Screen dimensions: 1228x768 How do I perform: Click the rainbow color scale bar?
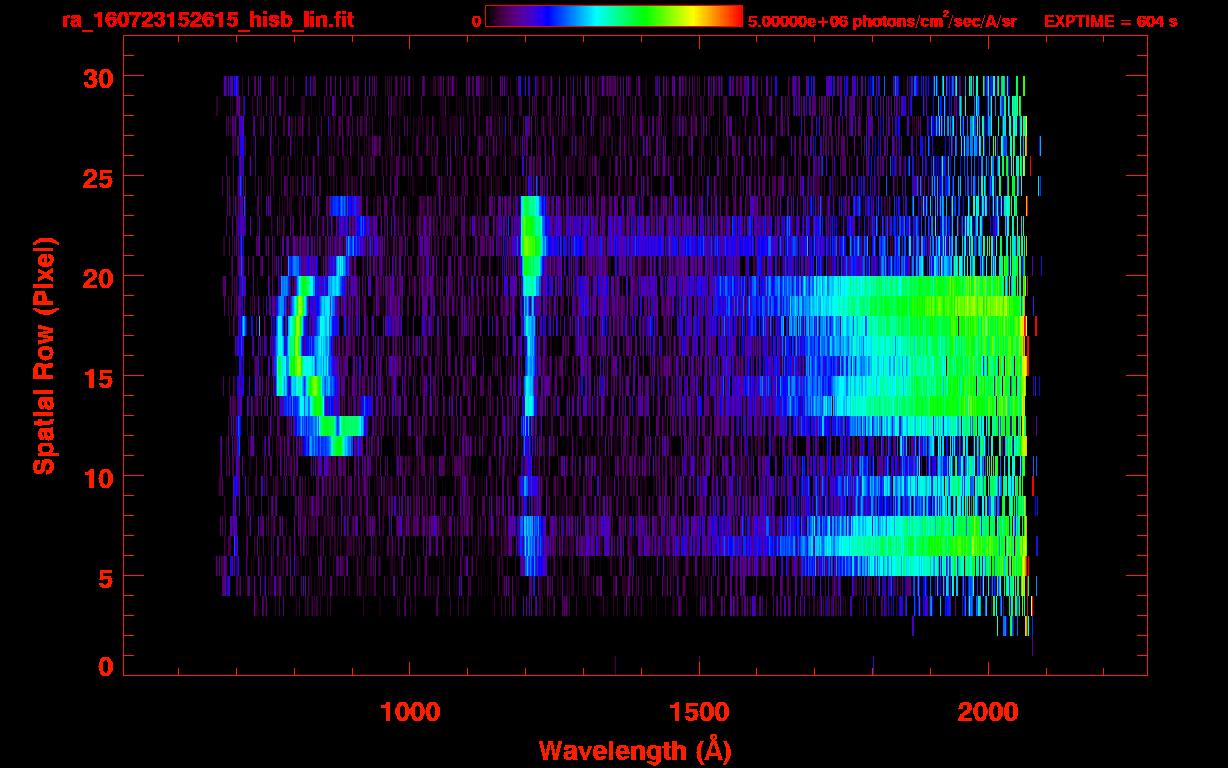(x=614, y=16)
